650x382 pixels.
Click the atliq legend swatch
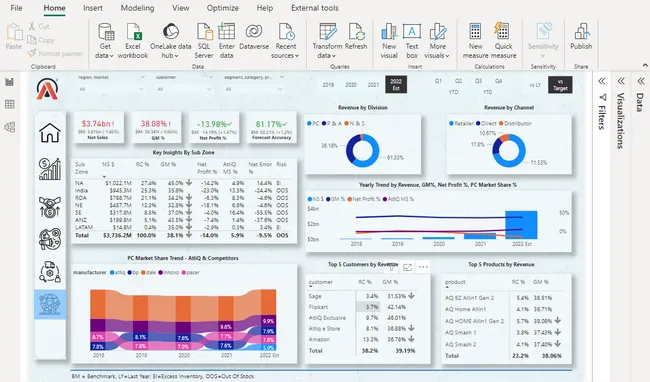(112, 273)
